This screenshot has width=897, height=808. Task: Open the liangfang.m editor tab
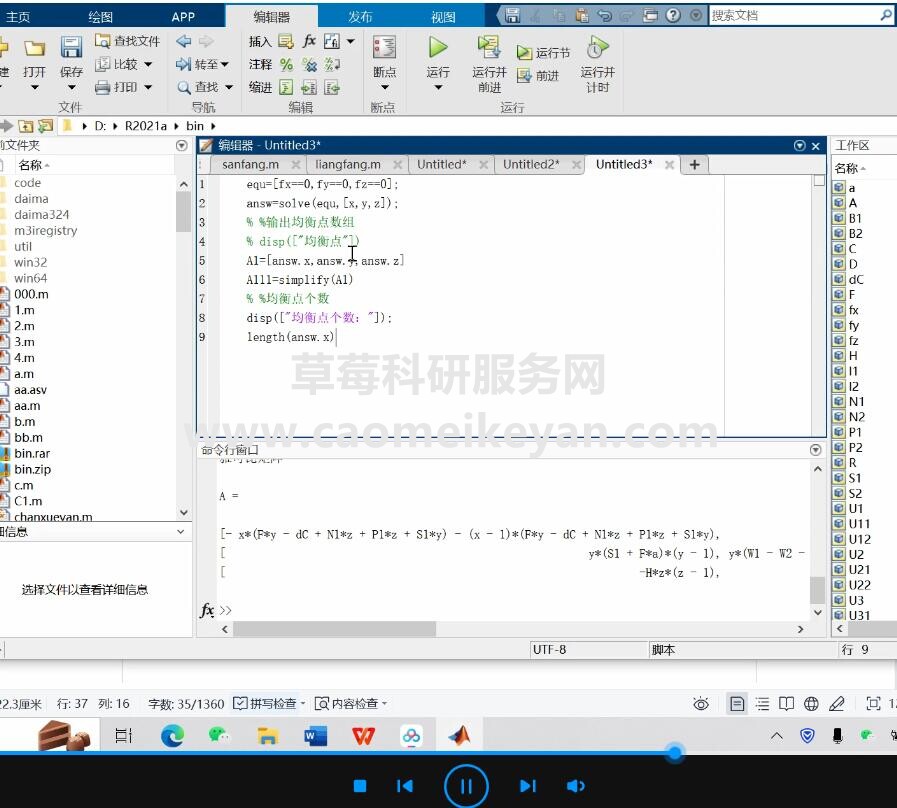click(x=348, y=164)
